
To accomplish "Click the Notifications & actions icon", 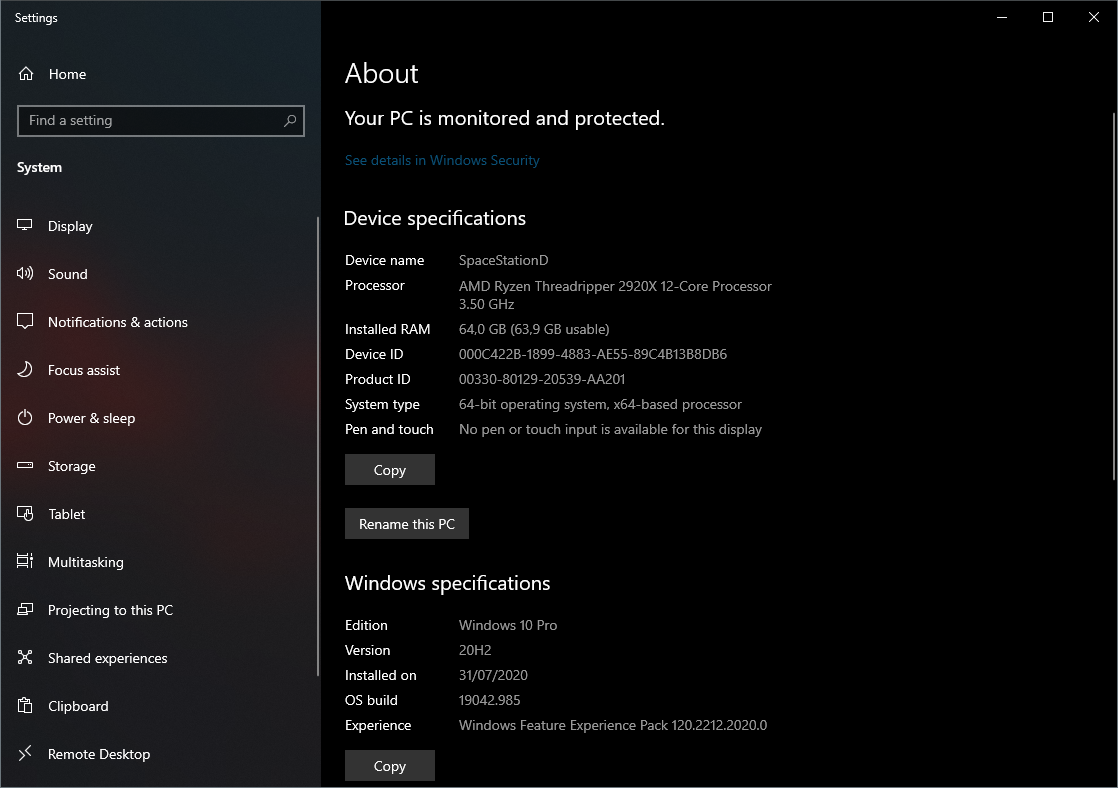I will (26, 322).
